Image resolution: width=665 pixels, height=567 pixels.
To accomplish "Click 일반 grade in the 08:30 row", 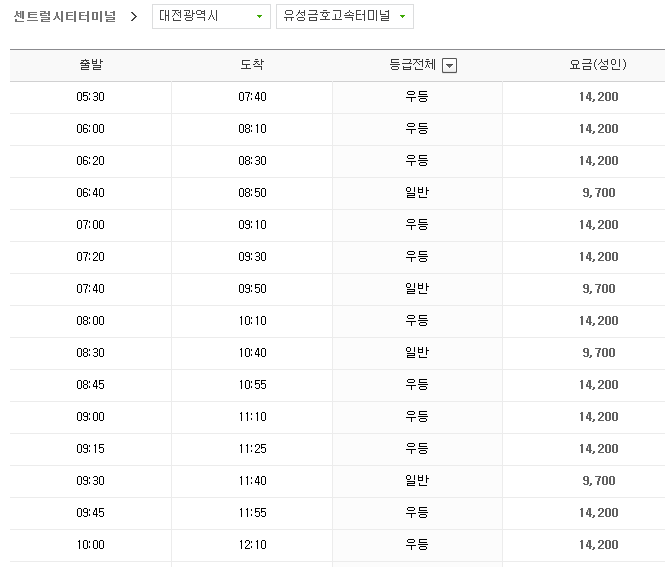I will pyautogui.click(x=417, y=353).
